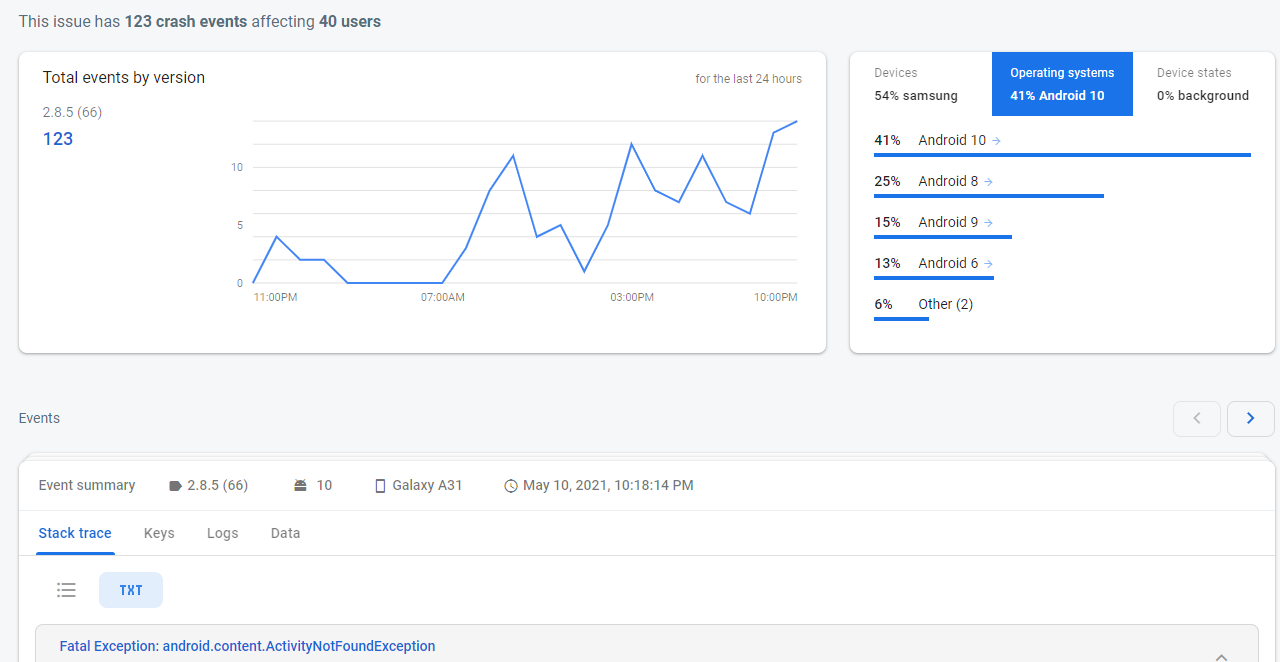
Task: Click the Event summary label
Action: pyautogui.click(x=87, y=485)
